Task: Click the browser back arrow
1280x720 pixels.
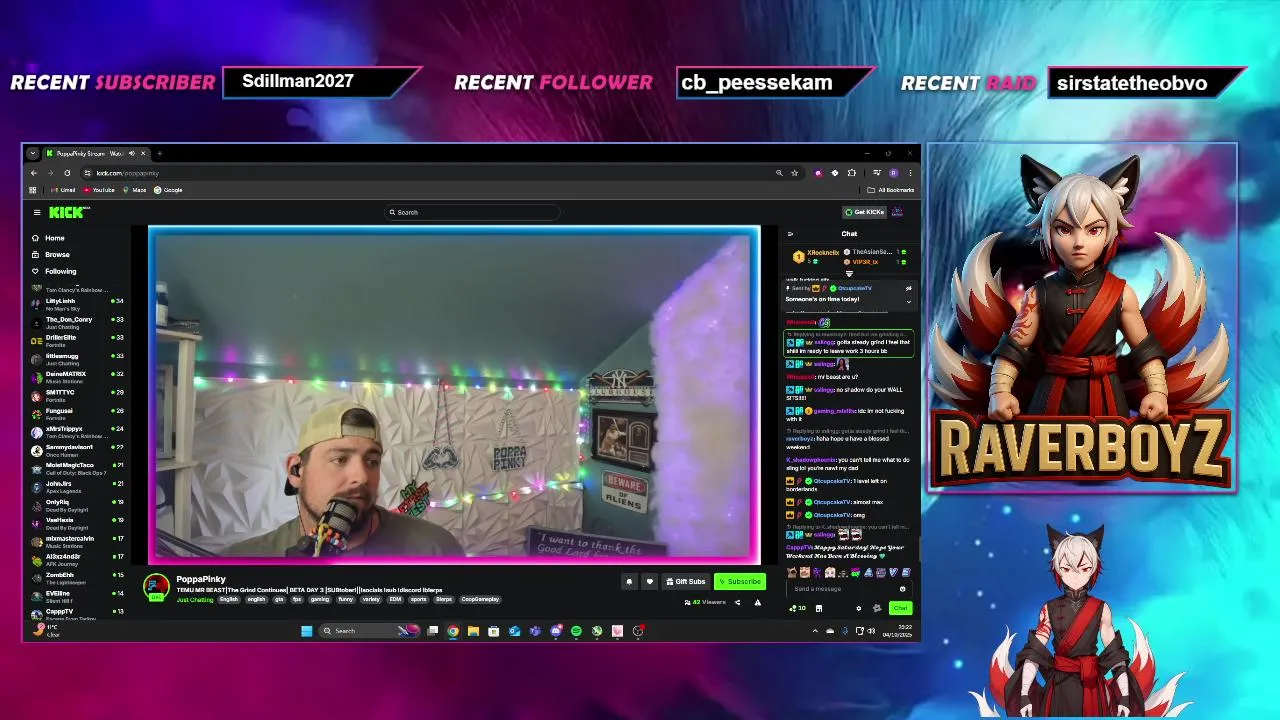Action: 33,173
